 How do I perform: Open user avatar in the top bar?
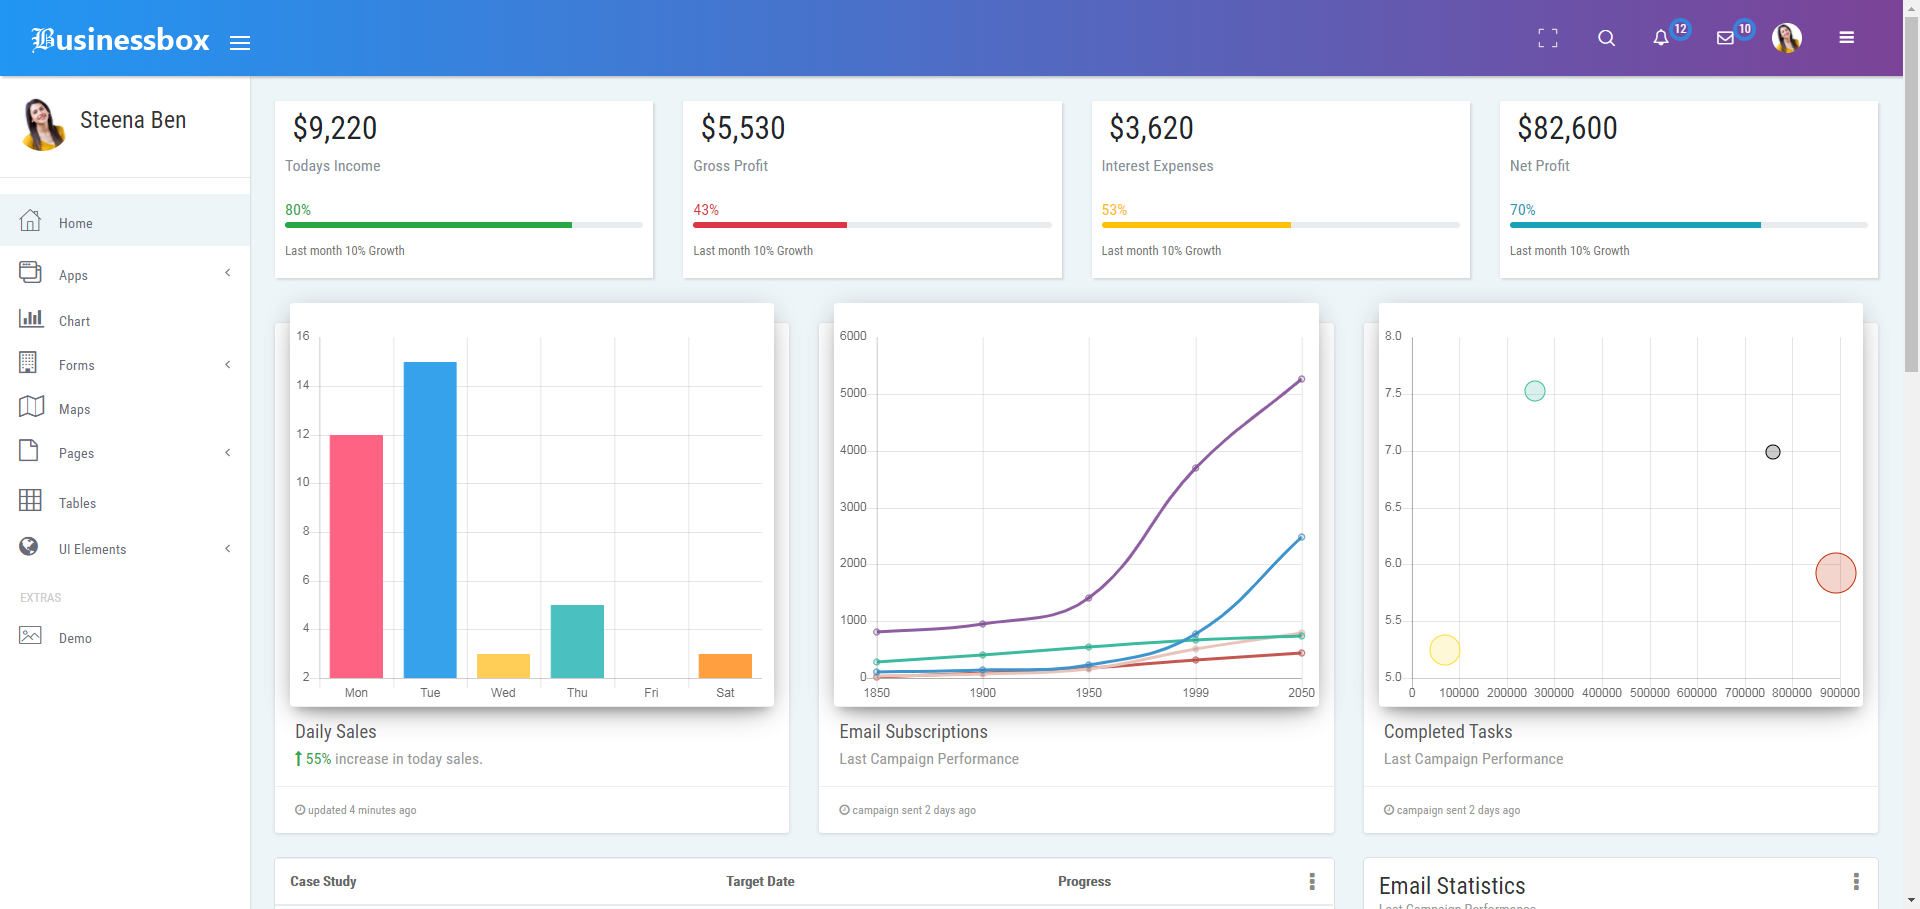point(1786,38)
